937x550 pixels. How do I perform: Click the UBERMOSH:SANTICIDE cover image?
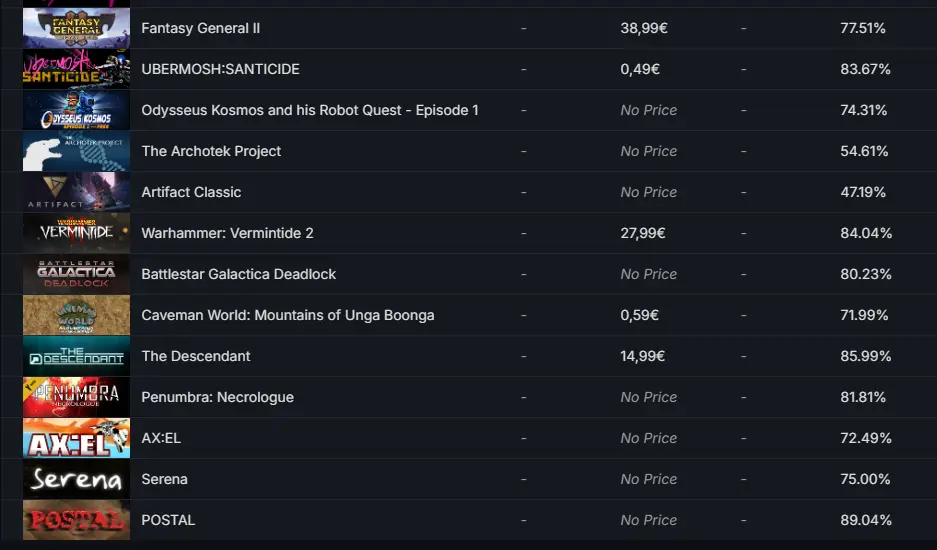coord(76,69)
